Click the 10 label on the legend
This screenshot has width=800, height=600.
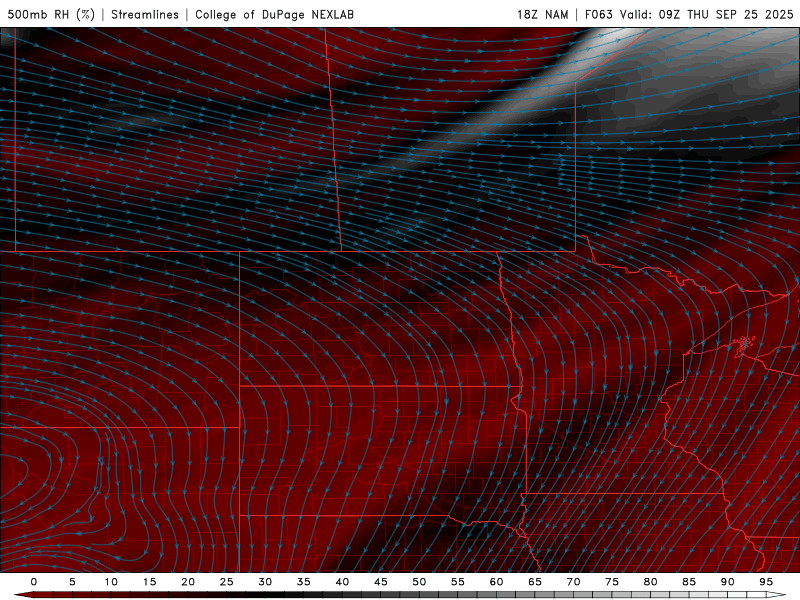pos(111,582)
